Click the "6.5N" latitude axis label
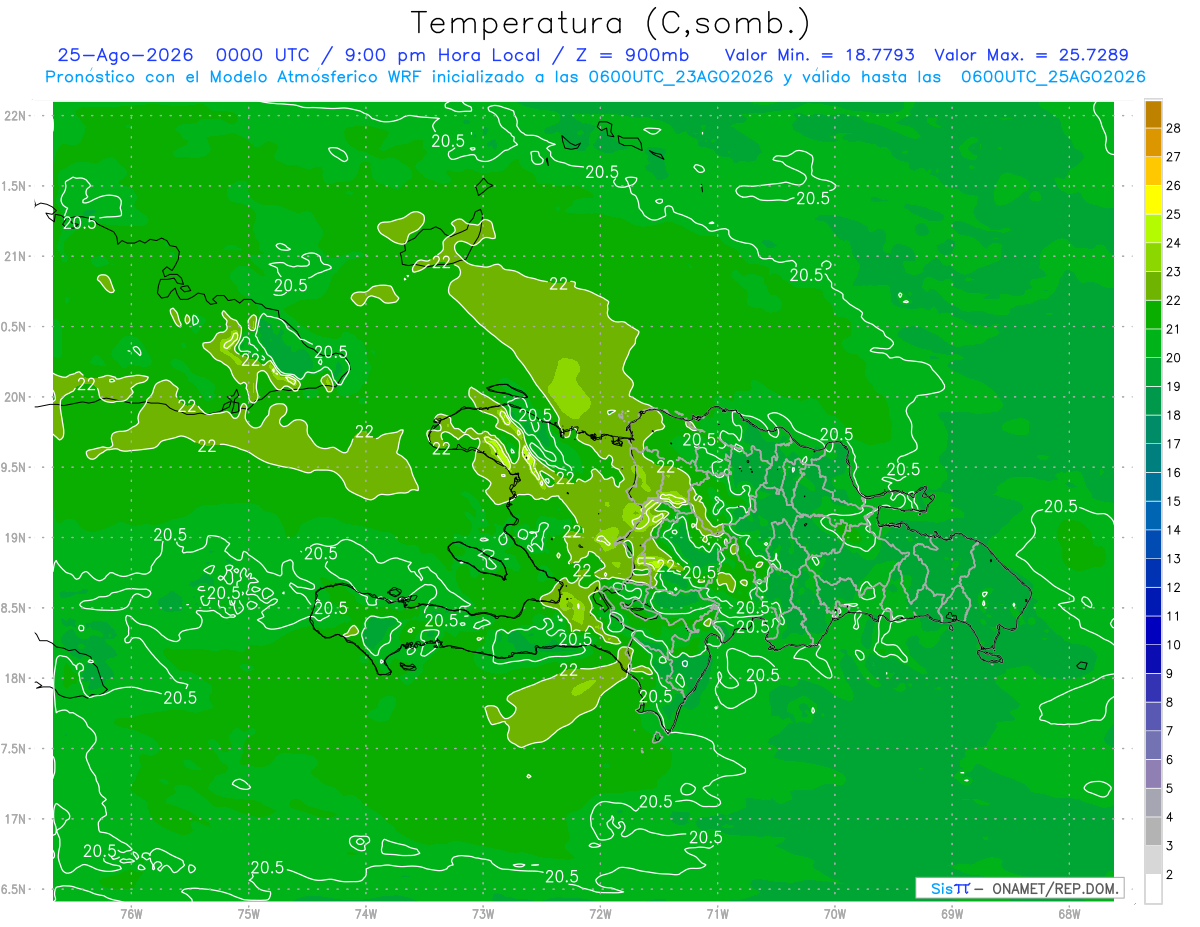 click(15, 889)
